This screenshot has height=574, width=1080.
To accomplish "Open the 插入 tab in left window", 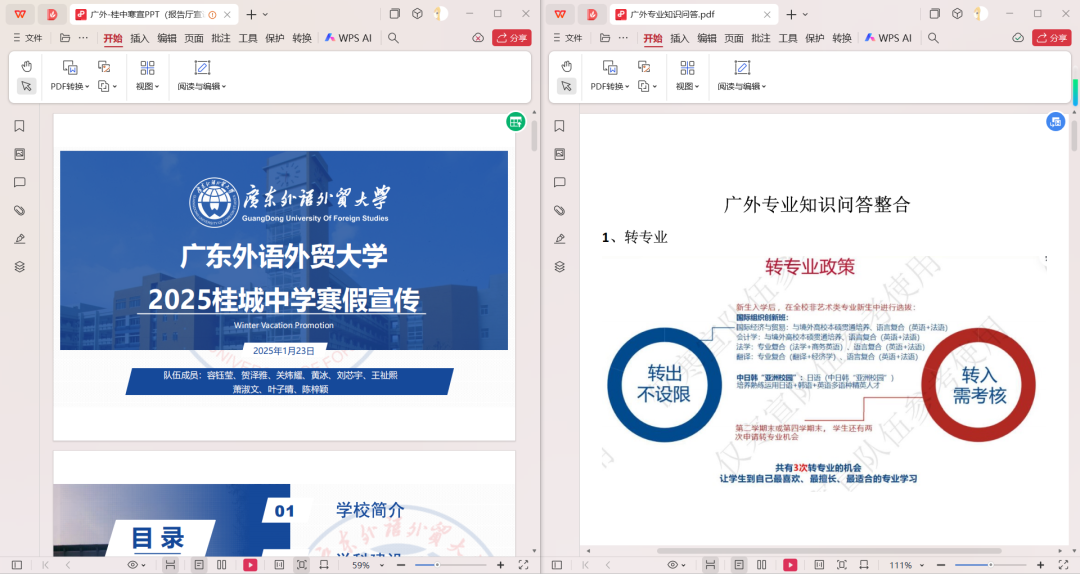I will click(139, 38).
